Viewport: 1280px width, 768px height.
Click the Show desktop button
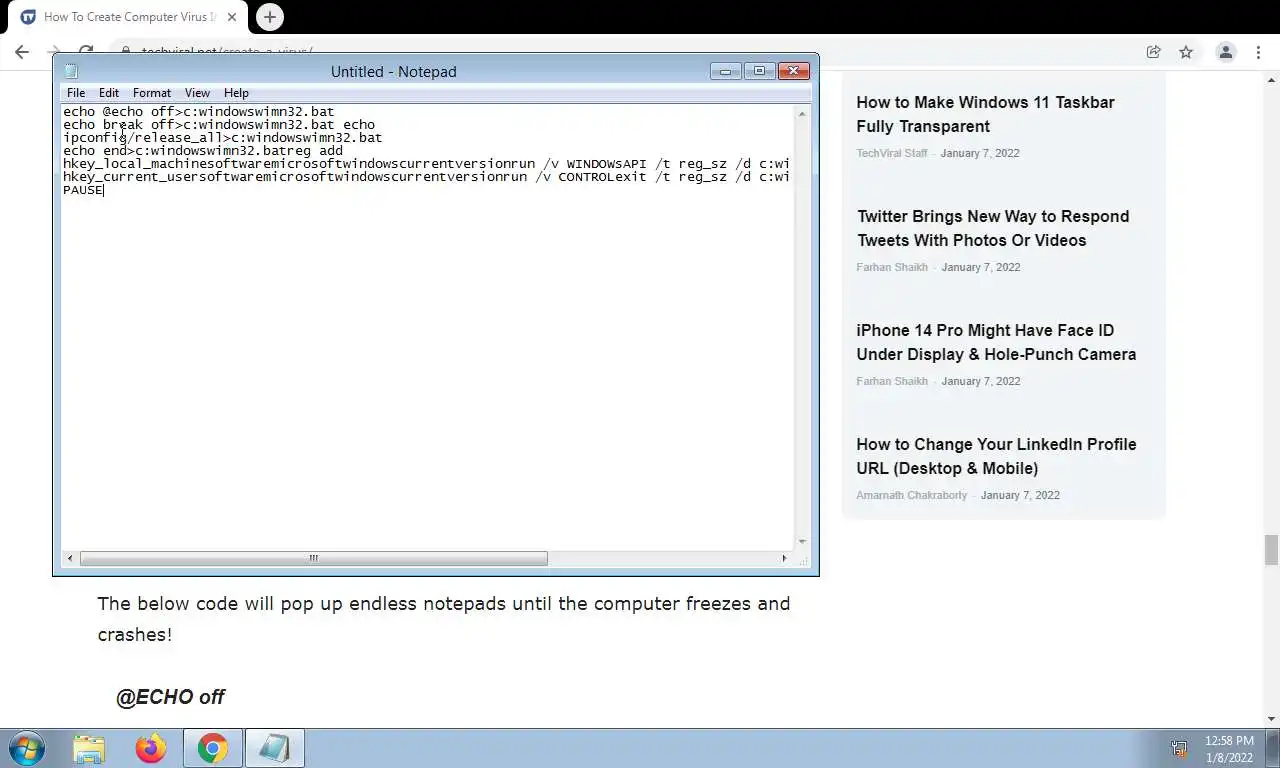[1273, 748]
